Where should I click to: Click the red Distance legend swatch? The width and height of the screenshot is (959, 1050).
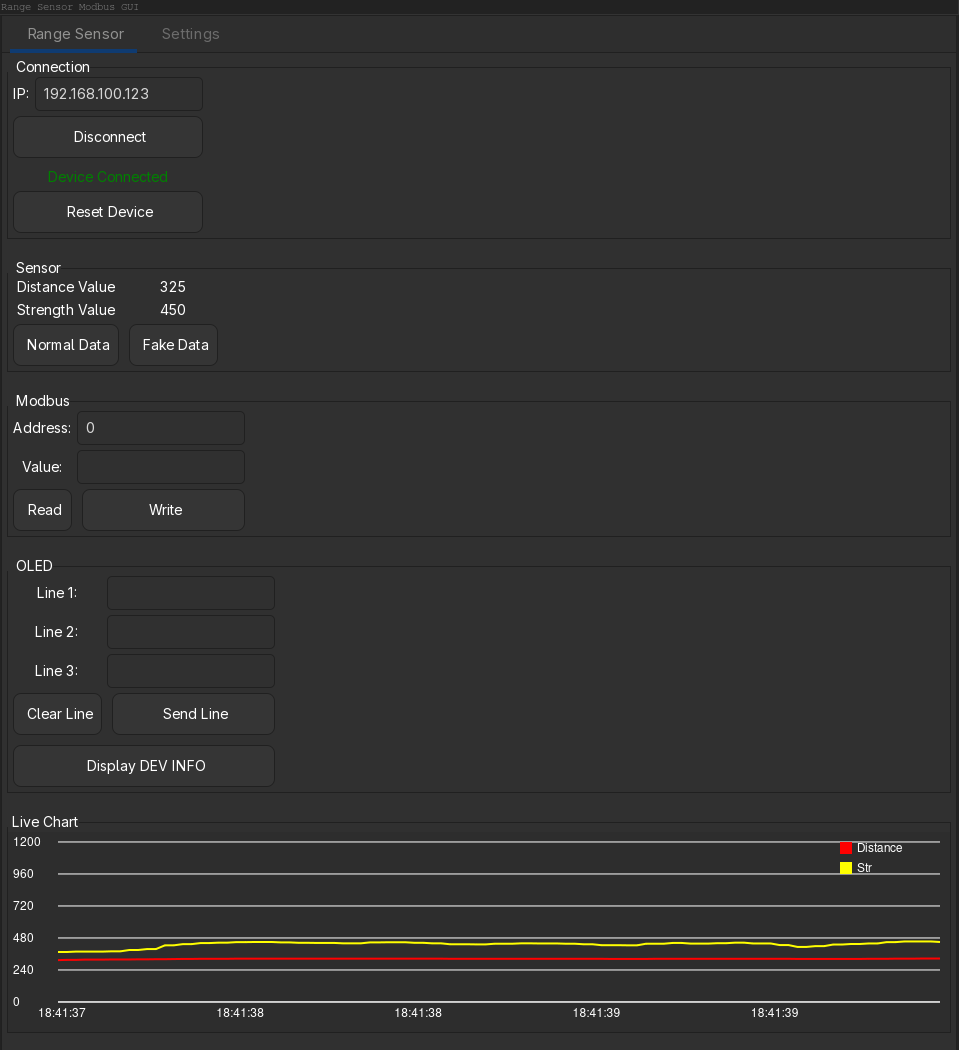pyautogui.click(x=846, y=848)
